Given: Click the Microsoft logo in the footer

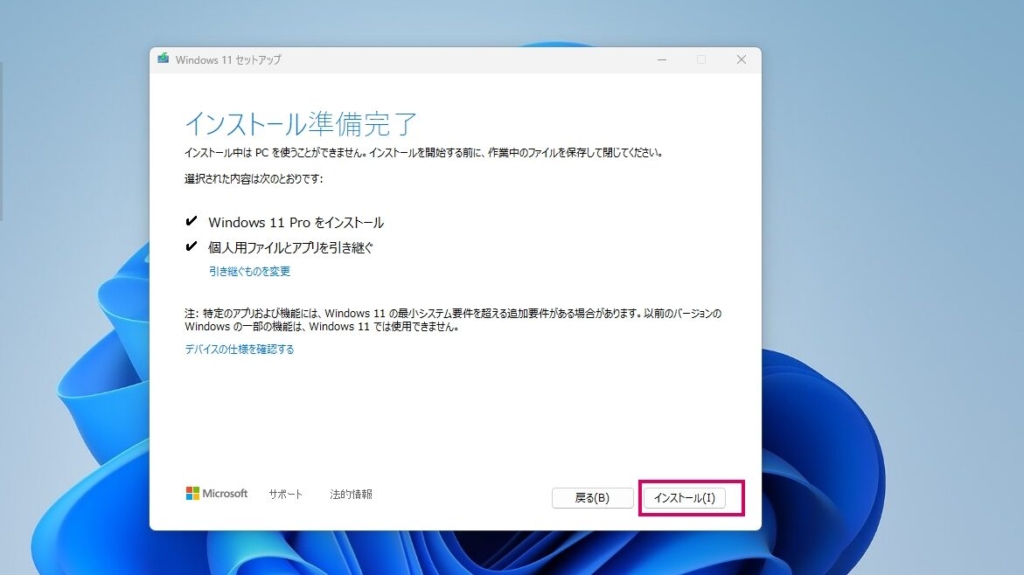Looking at the screenshot, I should (x=216, y=493).
